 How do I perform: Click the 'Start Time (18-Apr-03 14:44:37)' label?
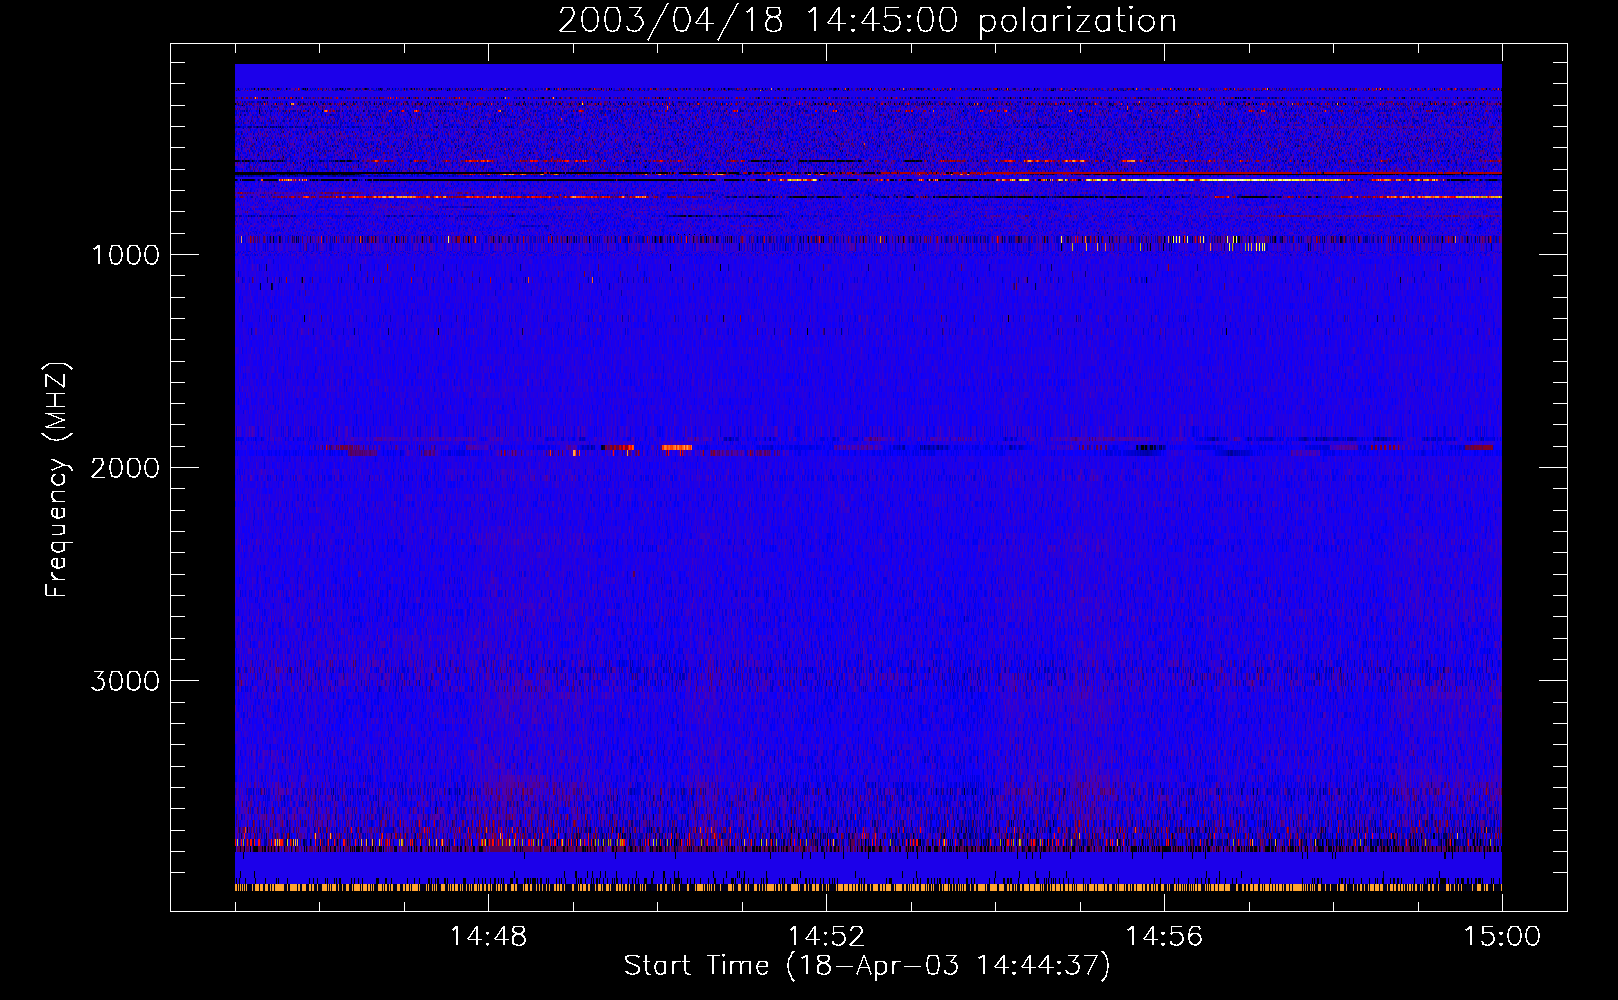[867, 966]
